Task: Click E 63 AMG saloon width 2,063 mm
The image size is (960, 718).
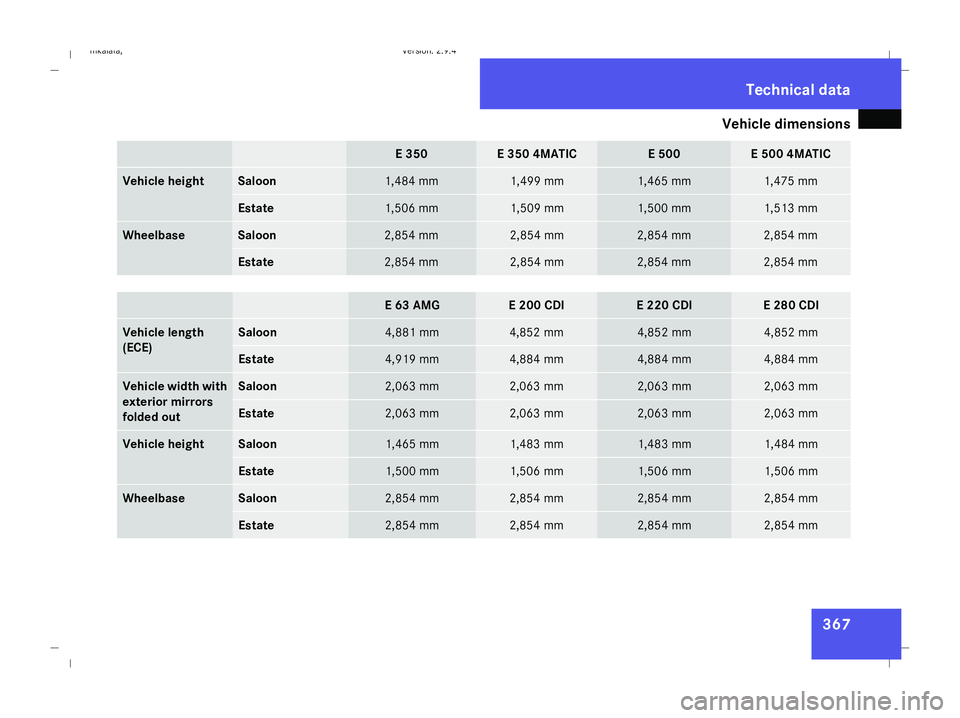Action: pyautogui.click(x=411, y=386)
